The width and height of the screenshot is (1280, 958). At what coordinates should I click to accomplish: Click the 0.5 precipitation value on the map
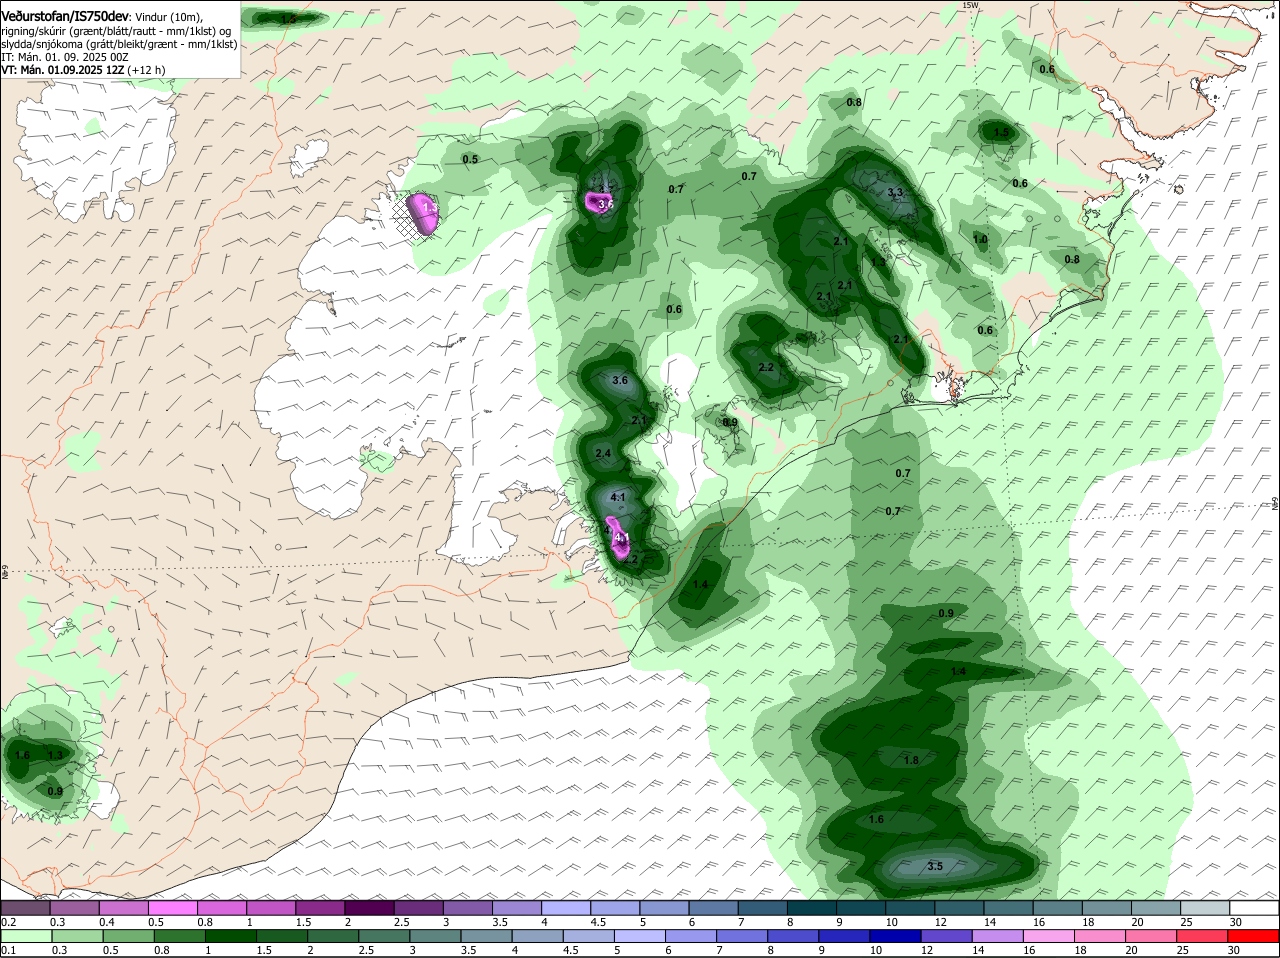(x=470, y=159)
